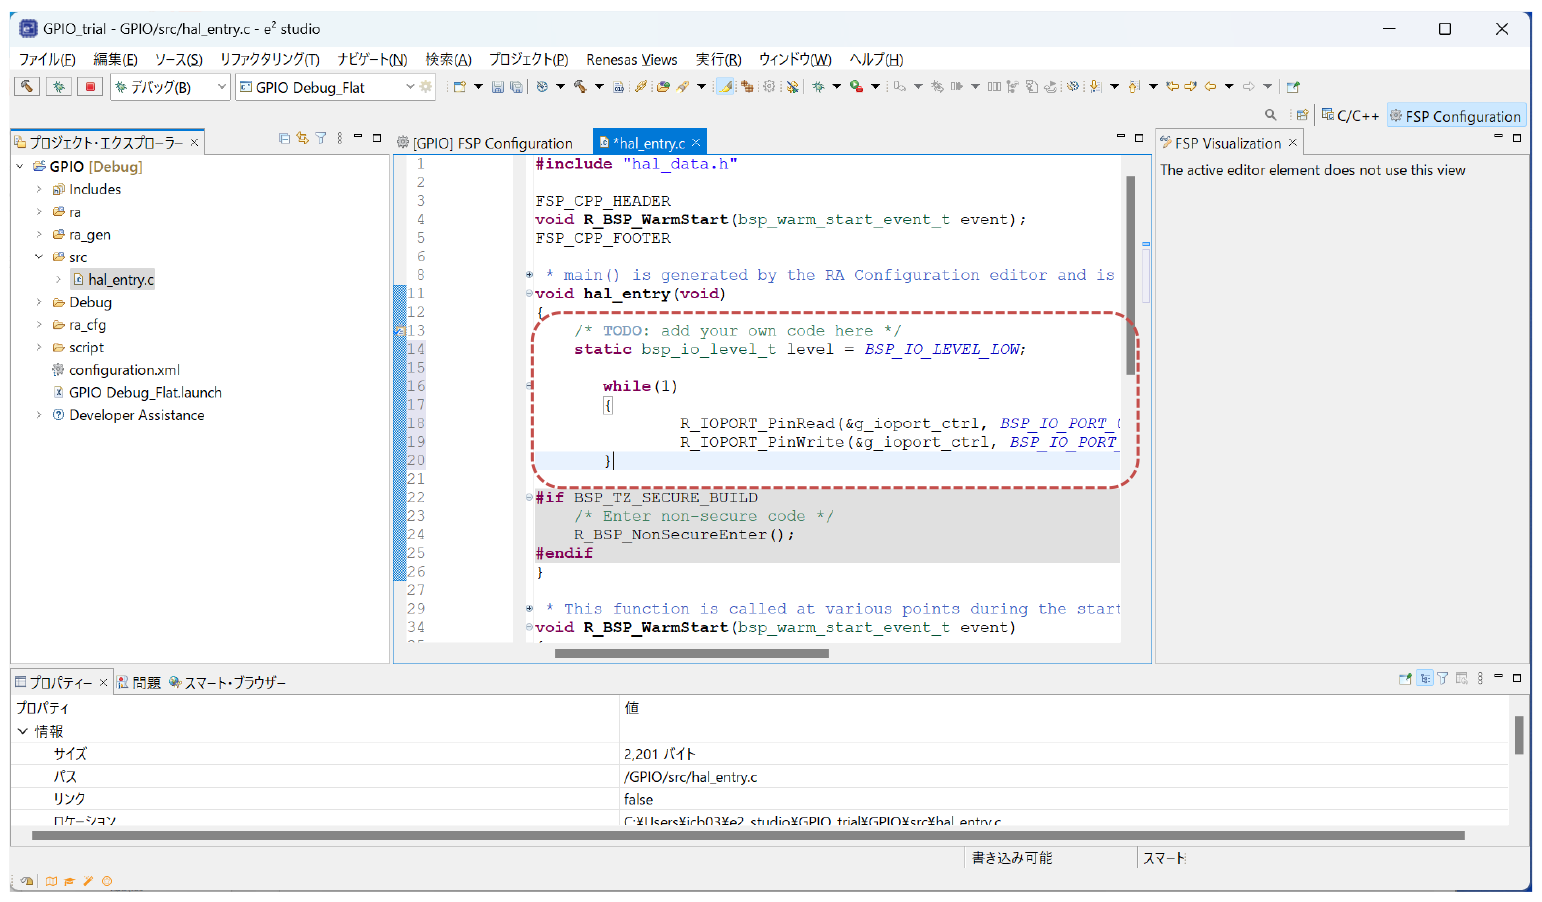Image resolution: width=1542 pixels, height=902 pixels.
Task: Select the FSP Configuration perspective button
Action: 1455,116
